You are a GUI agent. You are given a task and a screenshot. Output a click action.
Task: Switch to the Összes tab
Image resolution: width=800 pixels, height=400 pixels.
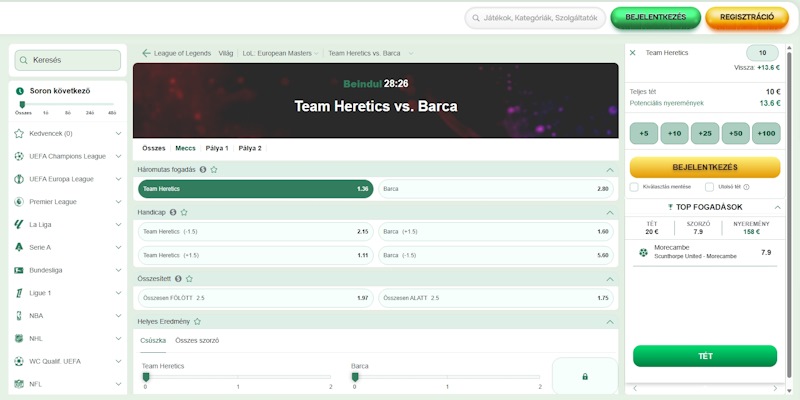click(x=154, y=148)
